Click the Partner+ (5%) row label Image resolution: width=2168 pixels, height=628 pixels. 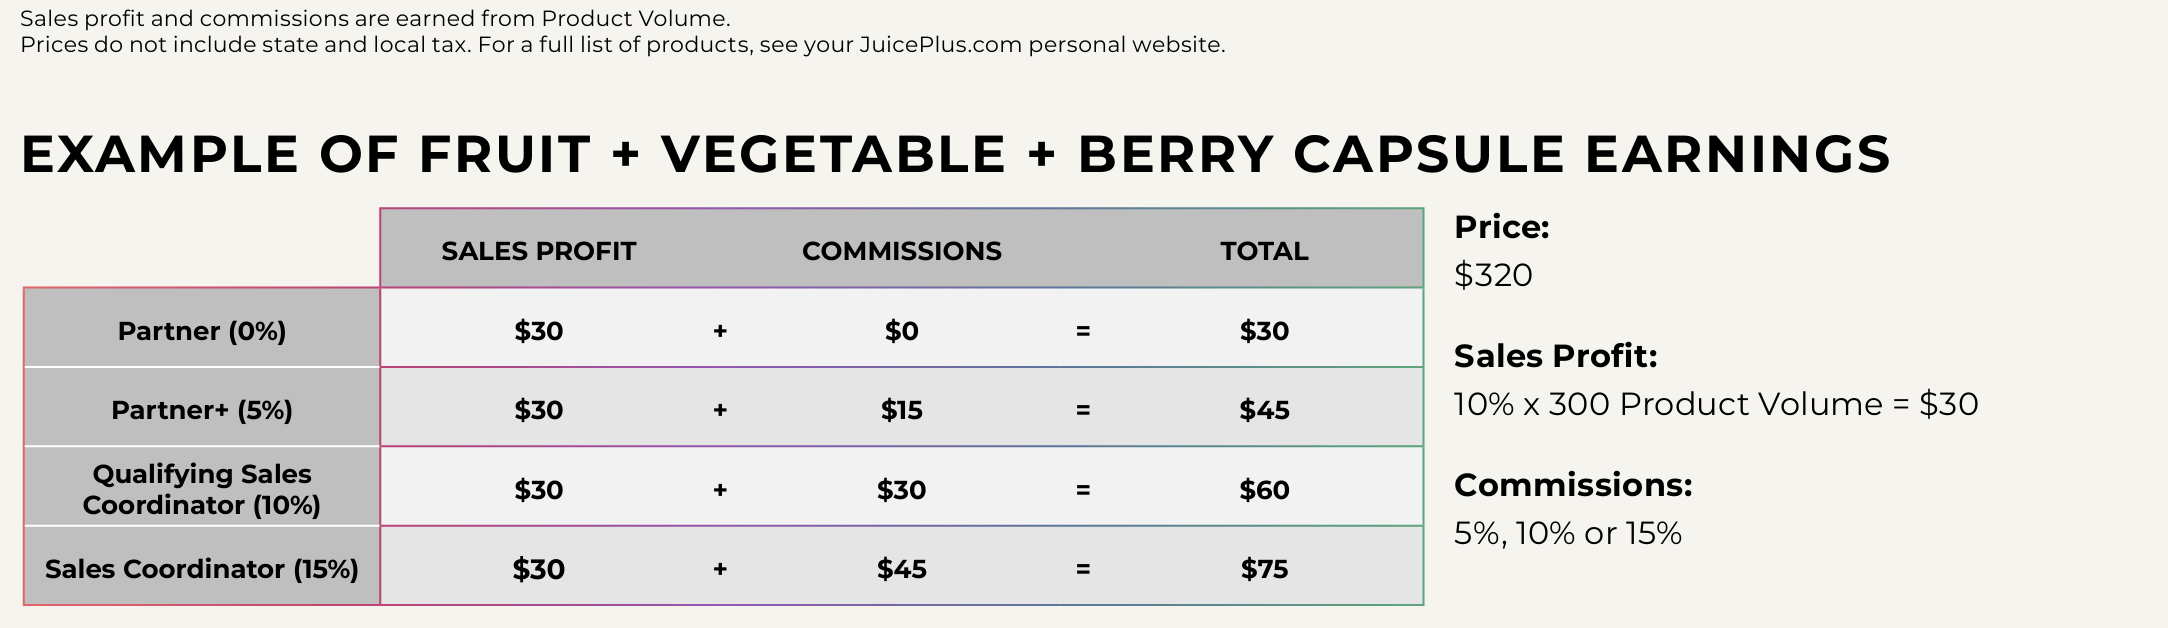pyautogui.click(x=202, y=410)
